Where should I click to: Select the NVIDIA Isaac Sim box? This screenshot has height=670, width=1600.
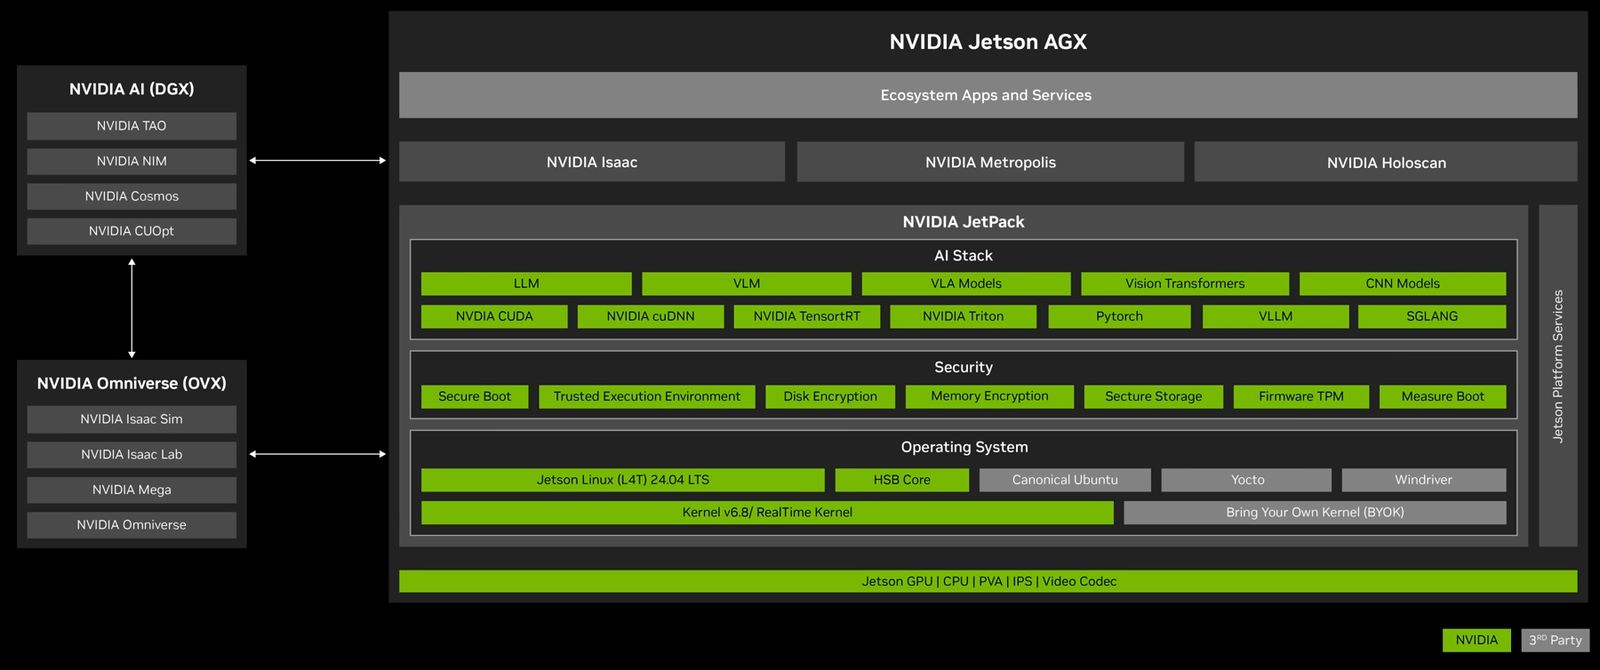coord(131,419)
